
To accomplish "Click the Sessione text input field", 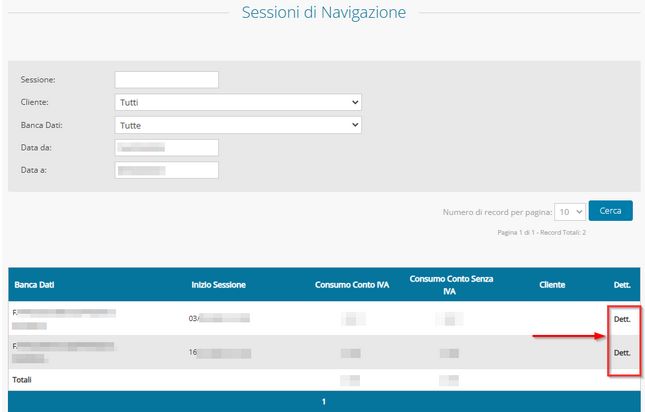I will pyautogui.click(x=166, y=80).
